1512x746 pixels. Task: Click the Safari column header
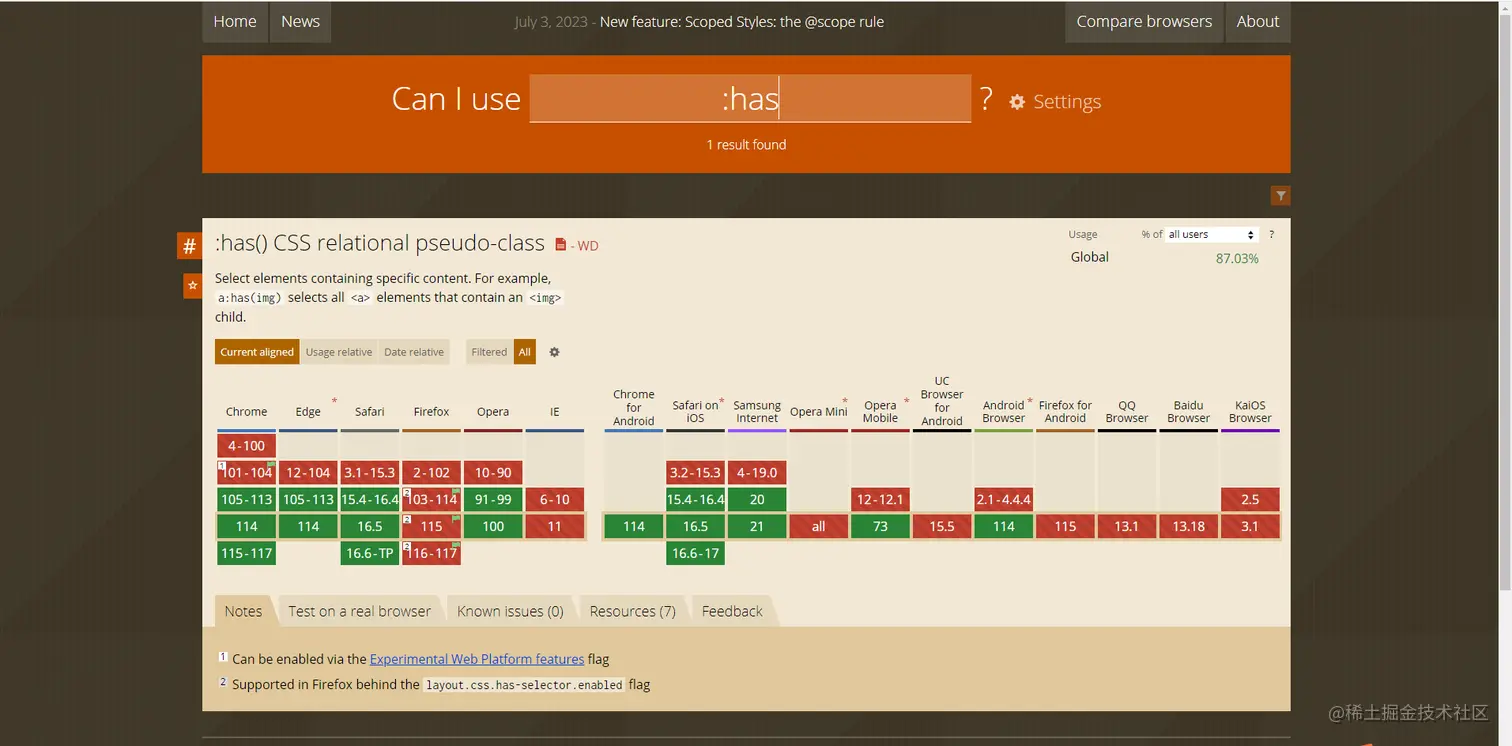click(370, 412)
